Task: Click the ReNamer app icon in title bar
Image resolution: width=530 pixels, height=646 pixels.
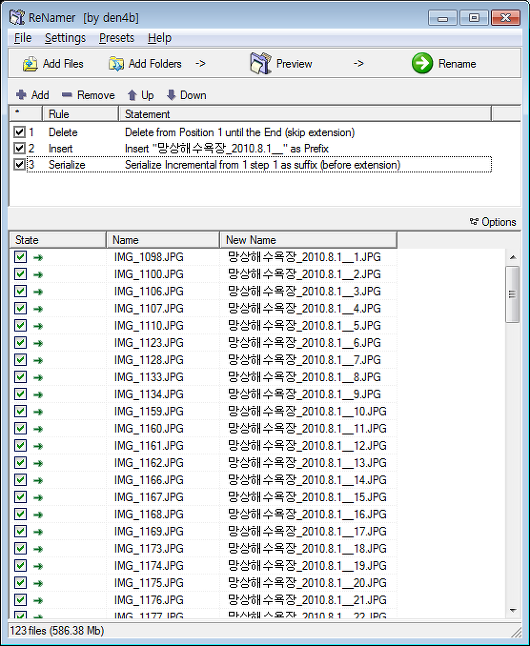Action: [17, 17]
